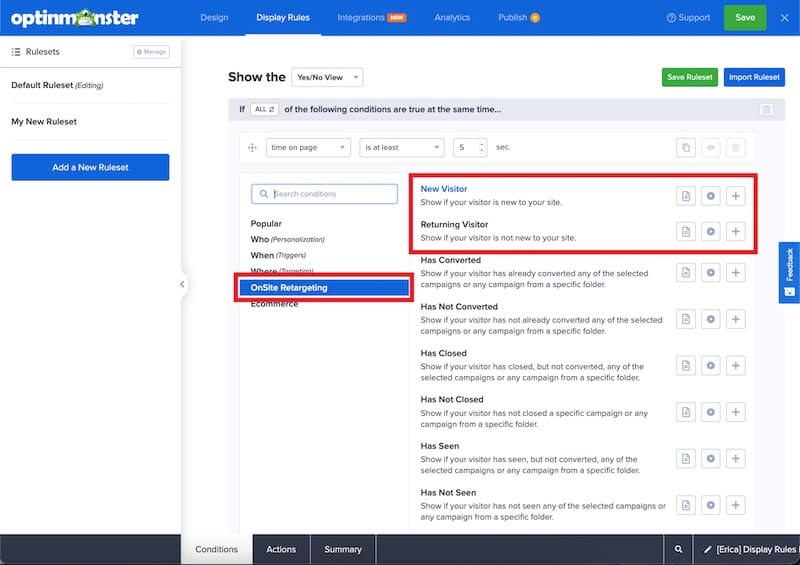Add the Has Not Closed condition
The image size is (800, 565).
click(x=736, y=412)
